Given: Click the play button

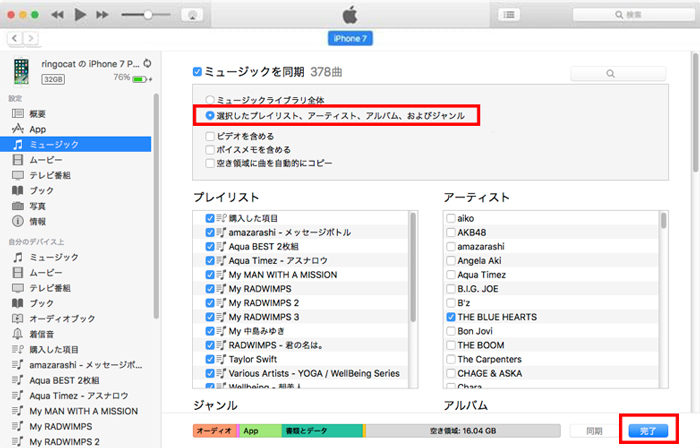Looking at the screenshot, I should pos(80,15).
